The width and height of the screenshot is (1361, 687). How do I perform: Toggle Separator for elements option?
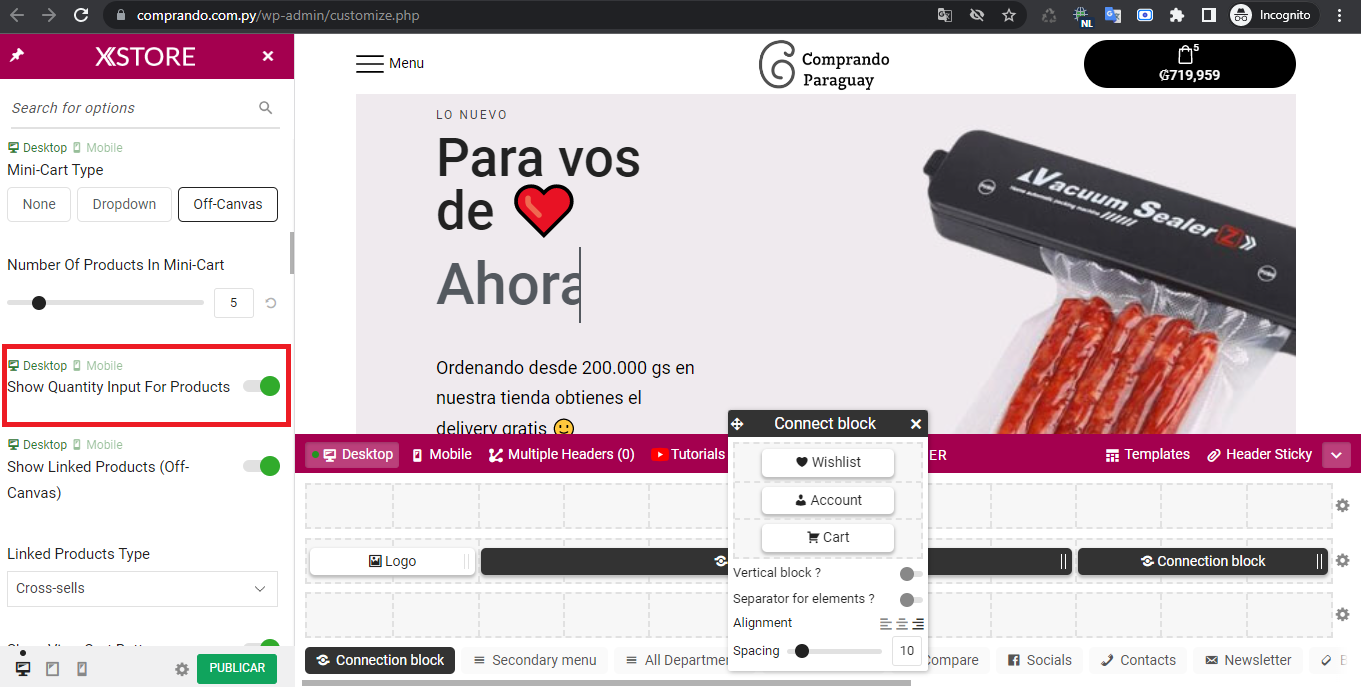tap(910, 600)
